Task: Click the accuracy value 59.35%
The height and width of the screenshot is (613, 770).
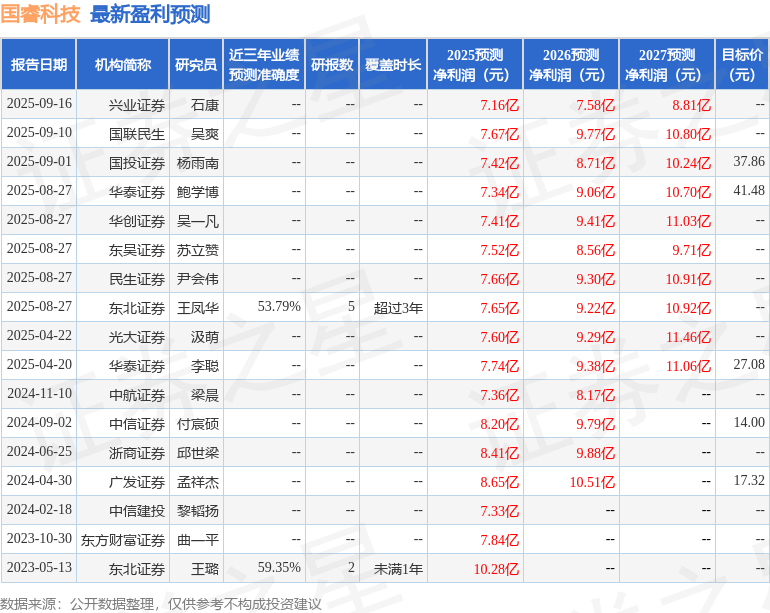Action: tap(279, 567)
